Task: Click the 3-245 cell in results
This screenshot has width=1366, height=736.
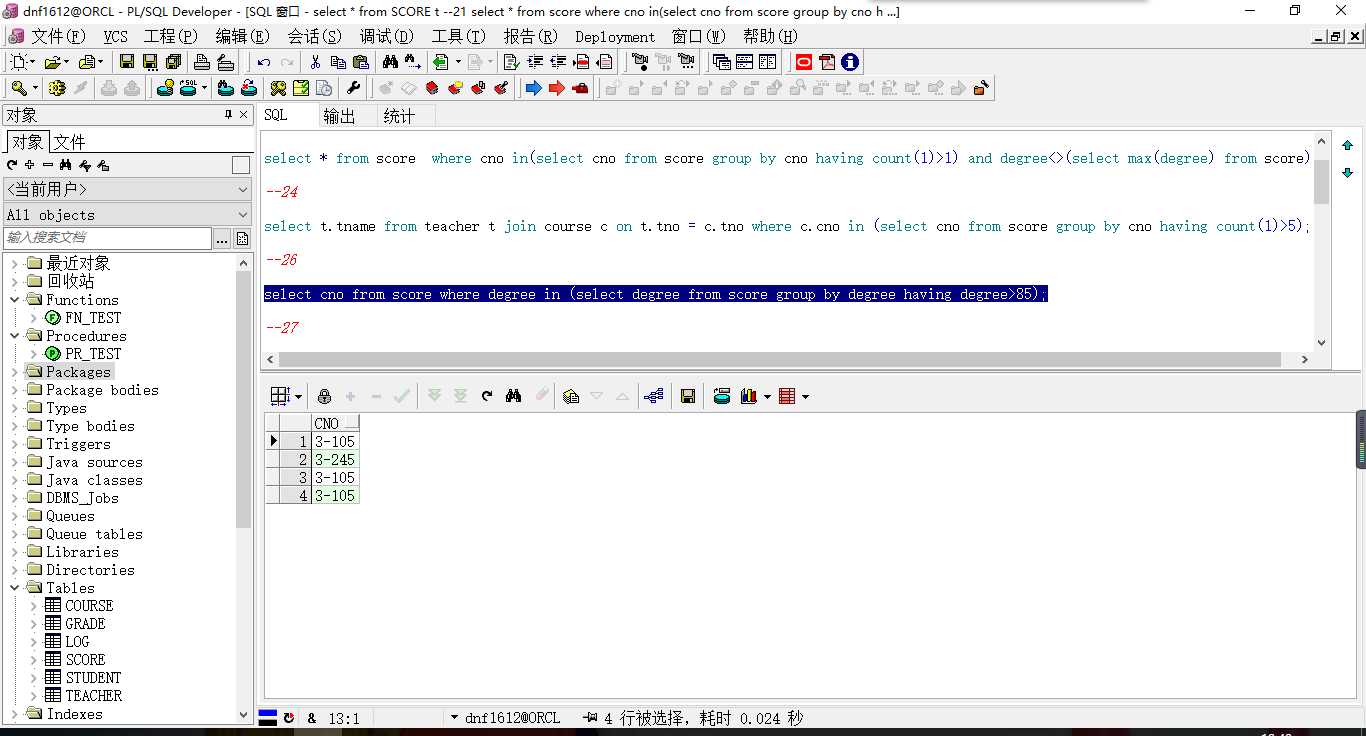Action: [334, 460]
